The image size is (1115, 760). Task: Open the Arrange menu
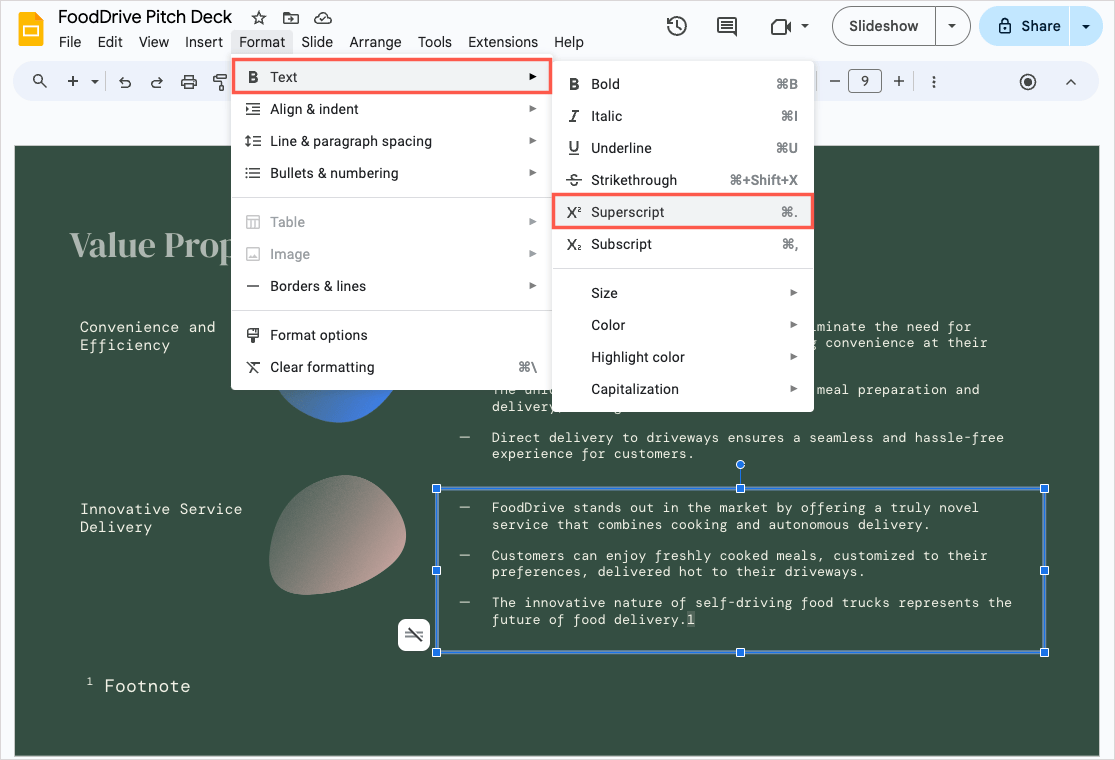pyautogui.click(x=375, y=42)
